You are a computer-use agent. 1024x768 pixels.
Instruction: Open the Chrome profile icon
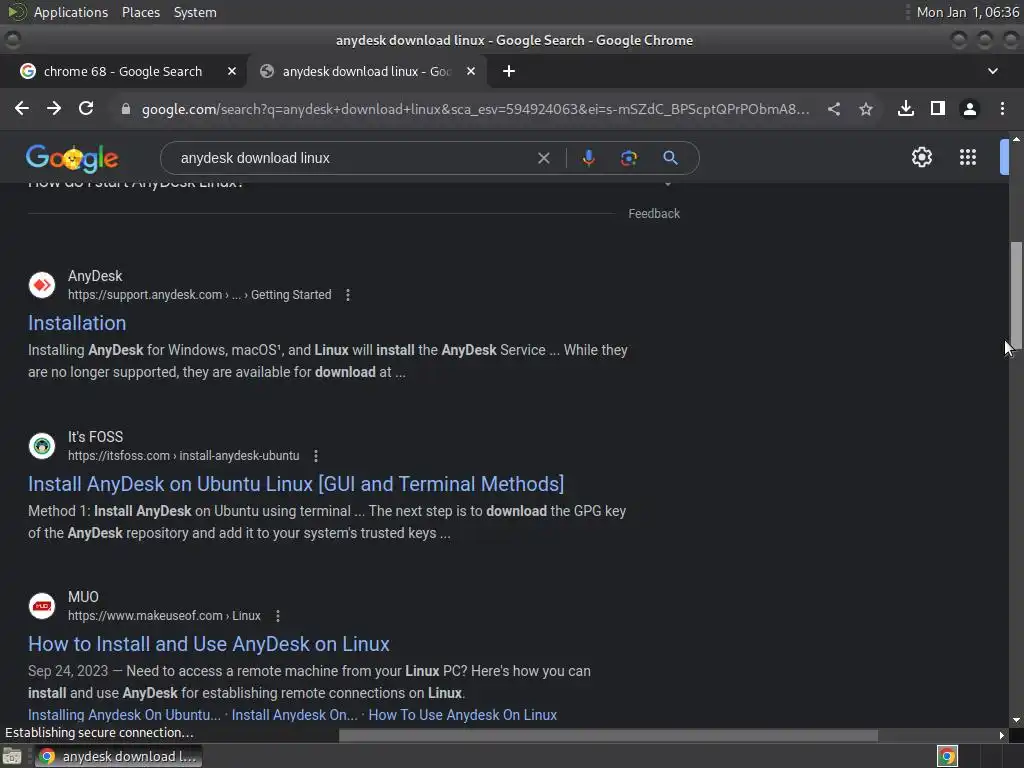[970, 109]
